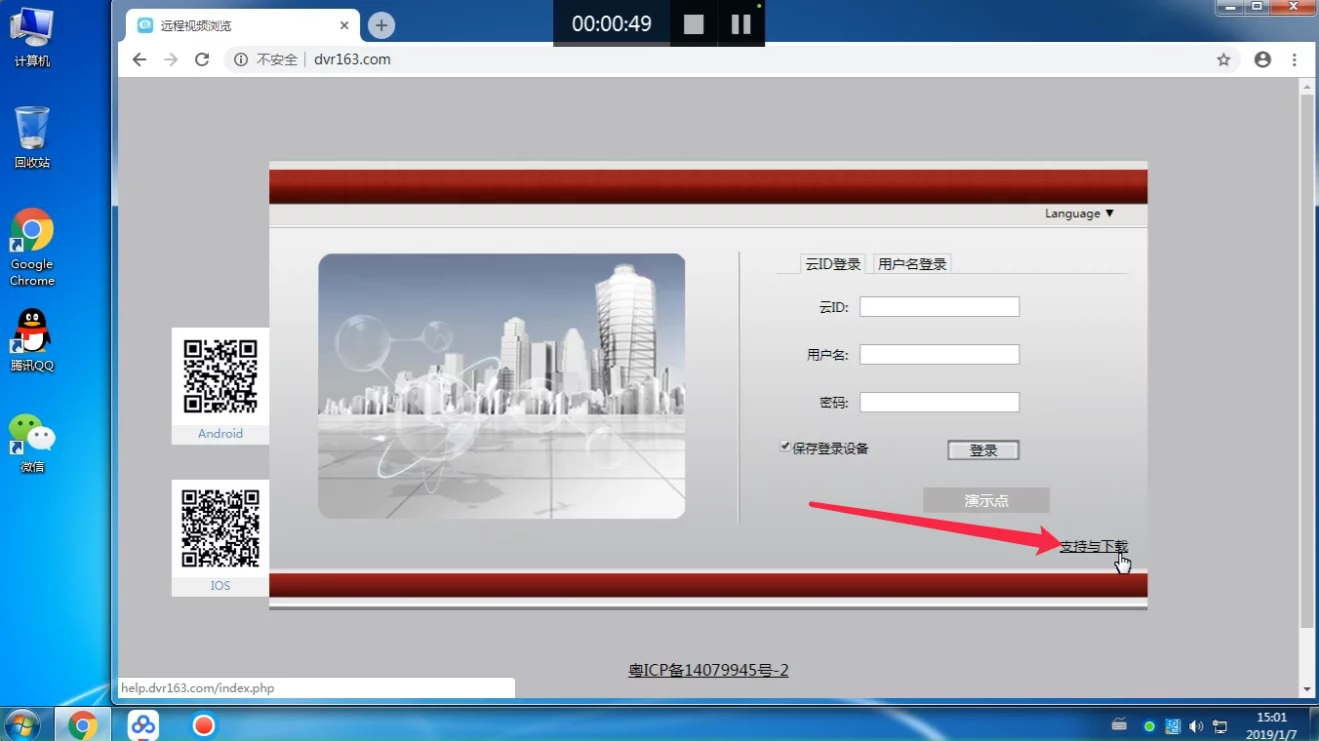Viewport: 1319px width, 741px height.
Task: Open the 粤ICP备14079945号-2 link
Action: (x=708, y=670)
